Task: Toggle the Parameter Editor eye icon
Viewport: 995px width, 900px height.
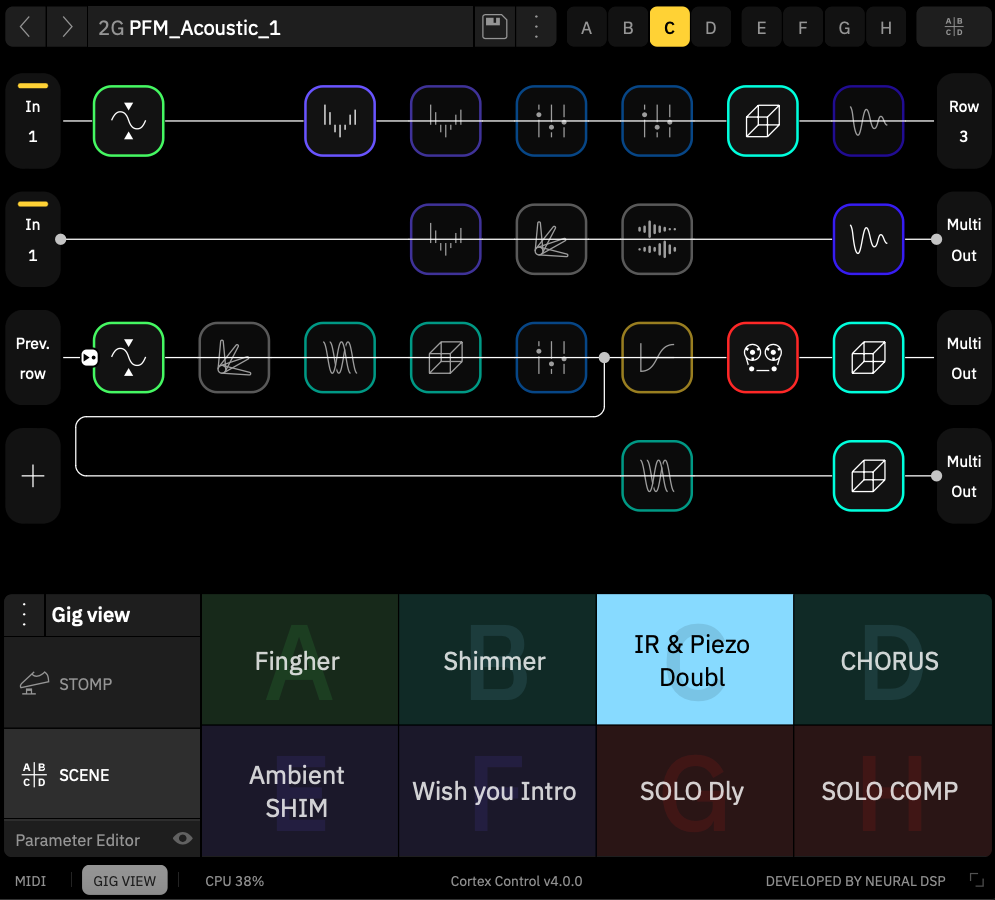Action: [x=181, y=840]
